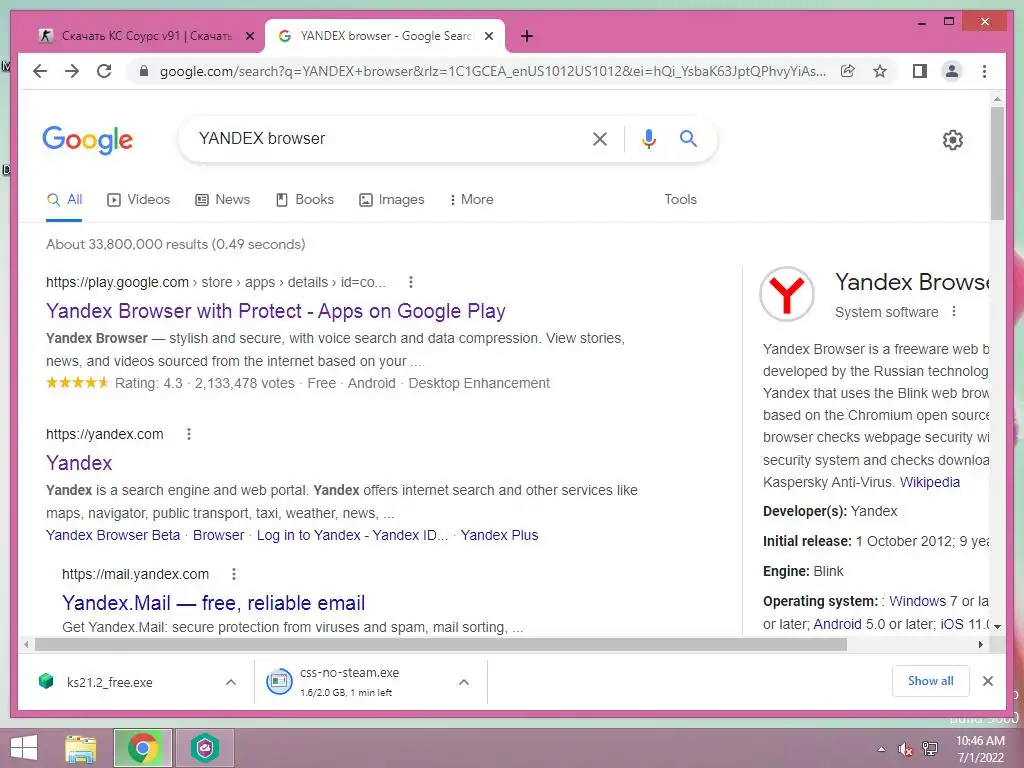Open the Yandex result link
Viewport: 1024px width, 768px height.
click(x=79, y=463)
